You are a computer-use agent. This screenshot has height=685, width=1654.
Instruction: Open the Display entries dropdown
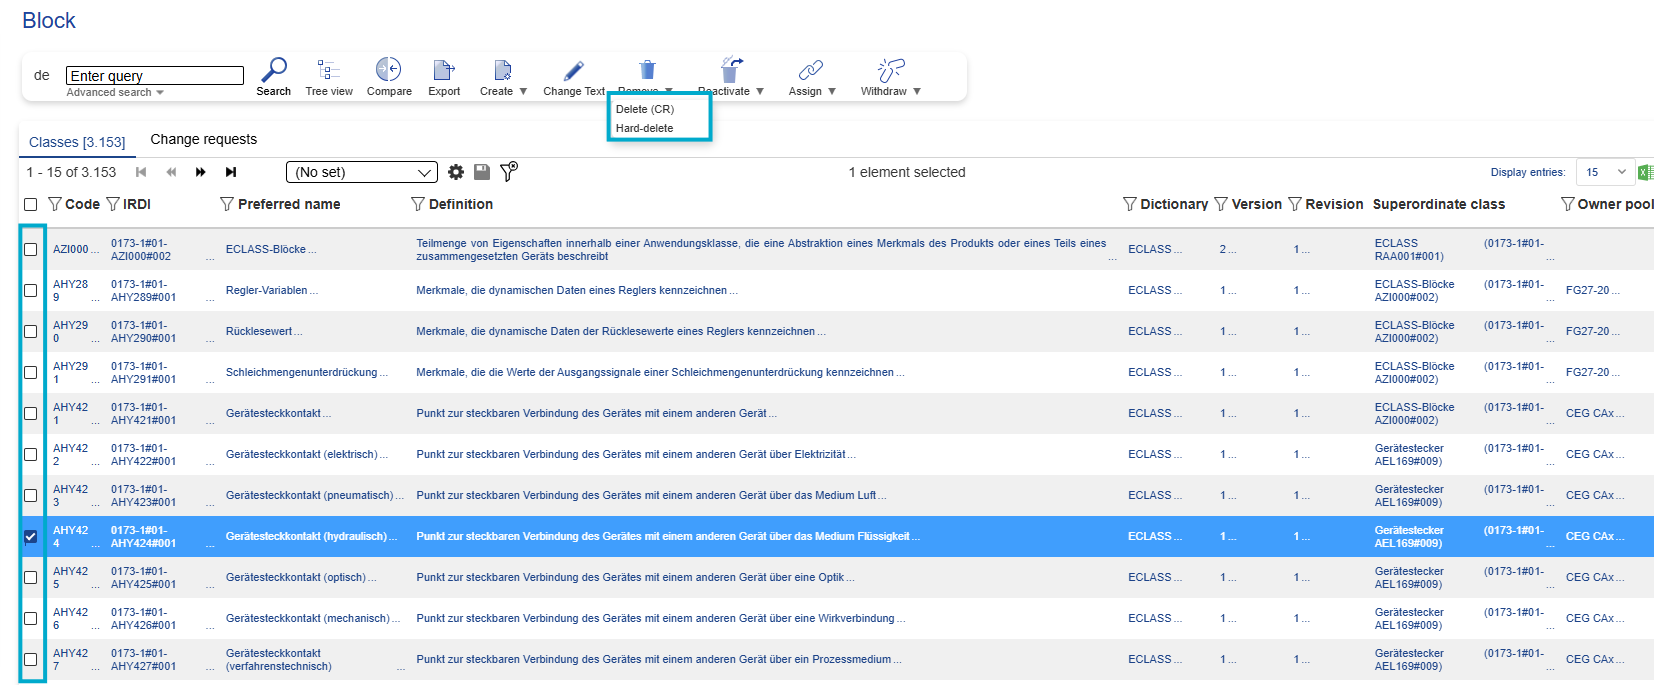point(1604,172)
